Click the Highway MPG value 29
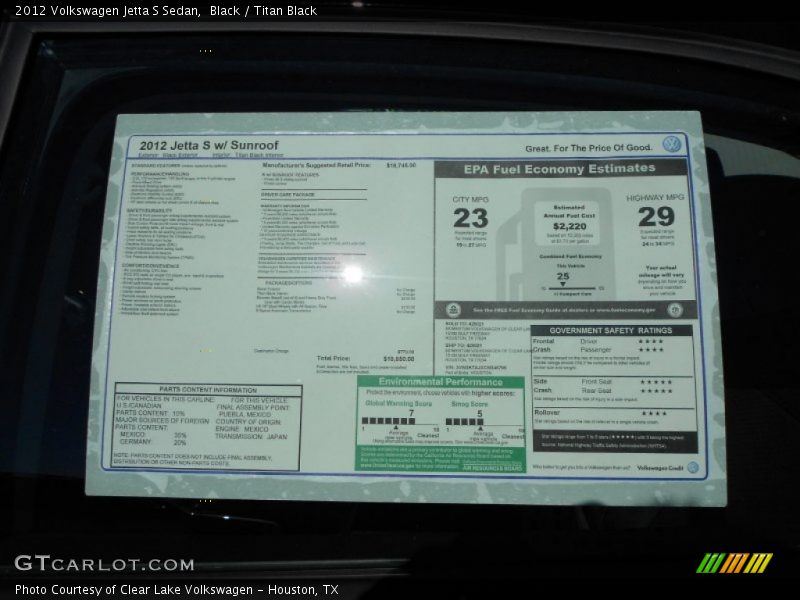Screen dimensions: 800x600 pyautogui.click(x=656, y=217)
